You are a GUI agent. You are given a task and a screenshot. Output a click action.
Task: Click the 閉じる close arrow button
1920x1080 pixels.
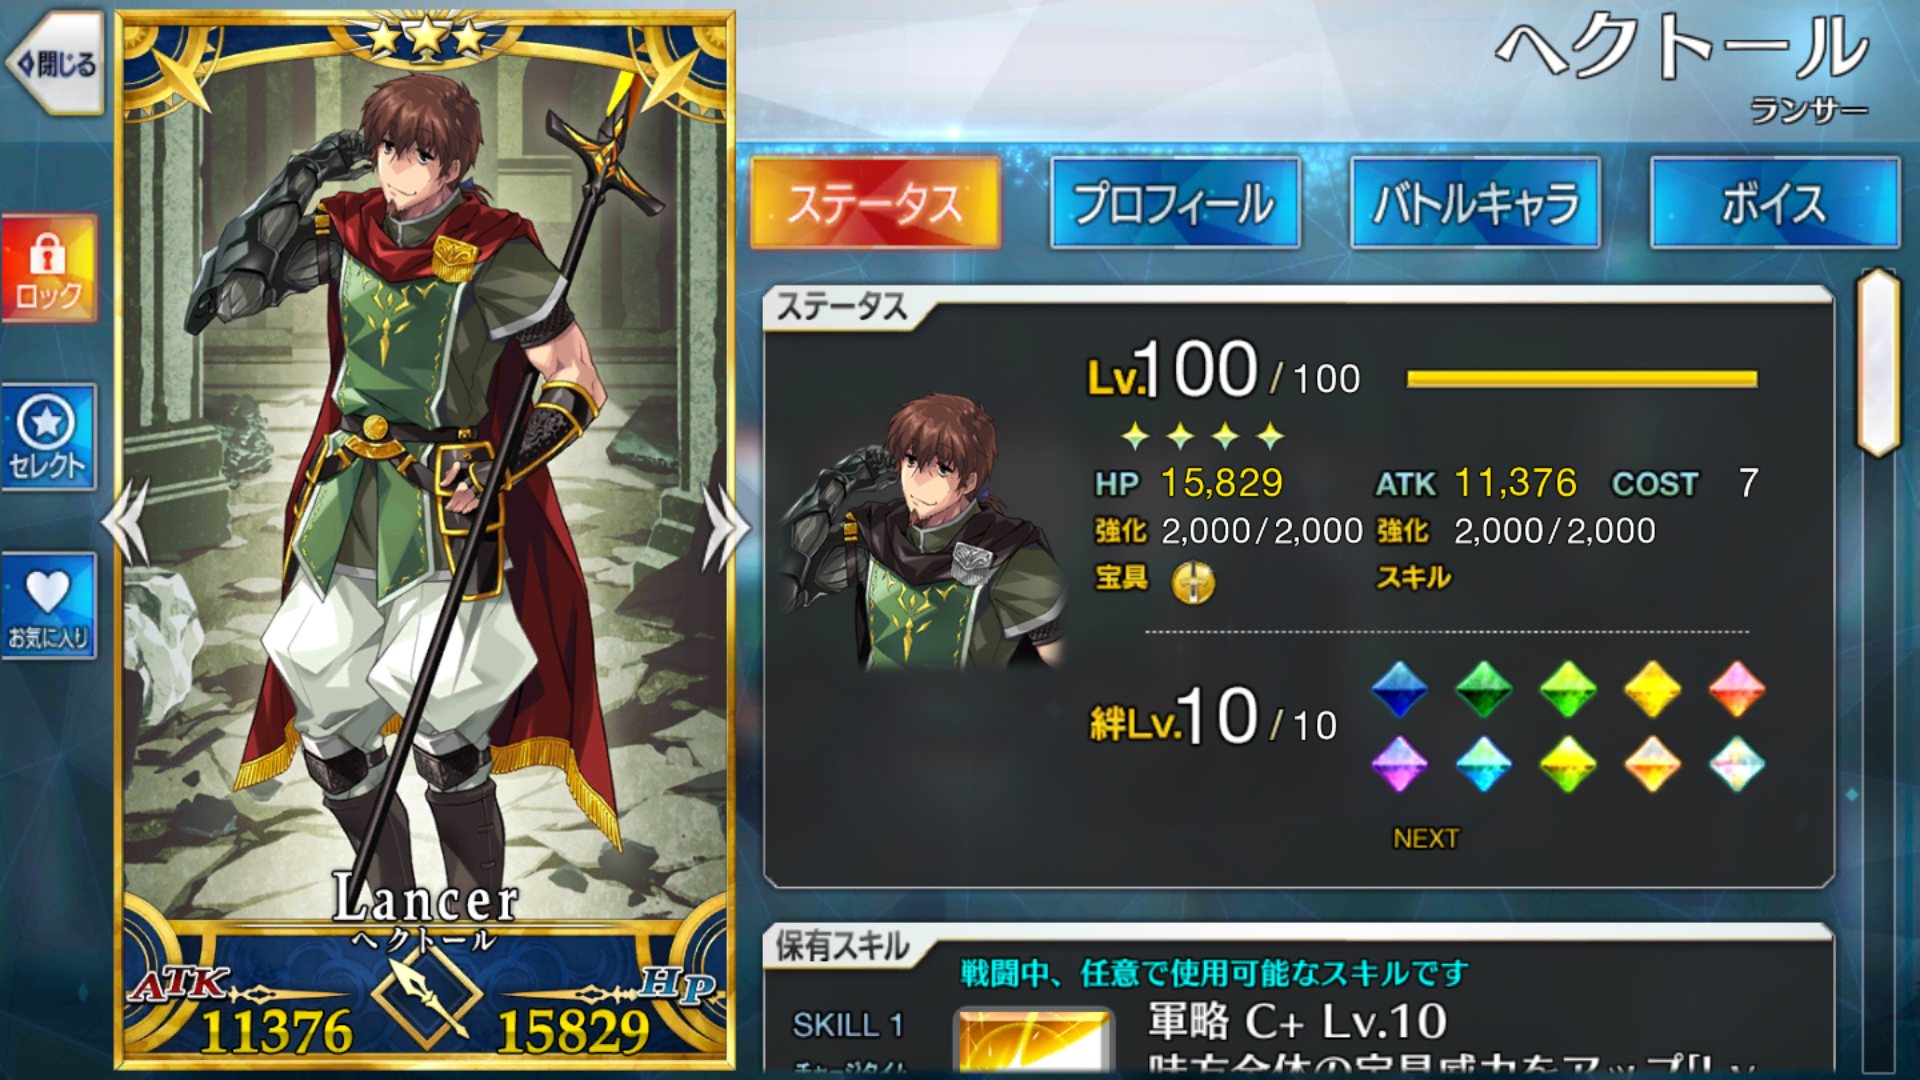pos(56,64)
